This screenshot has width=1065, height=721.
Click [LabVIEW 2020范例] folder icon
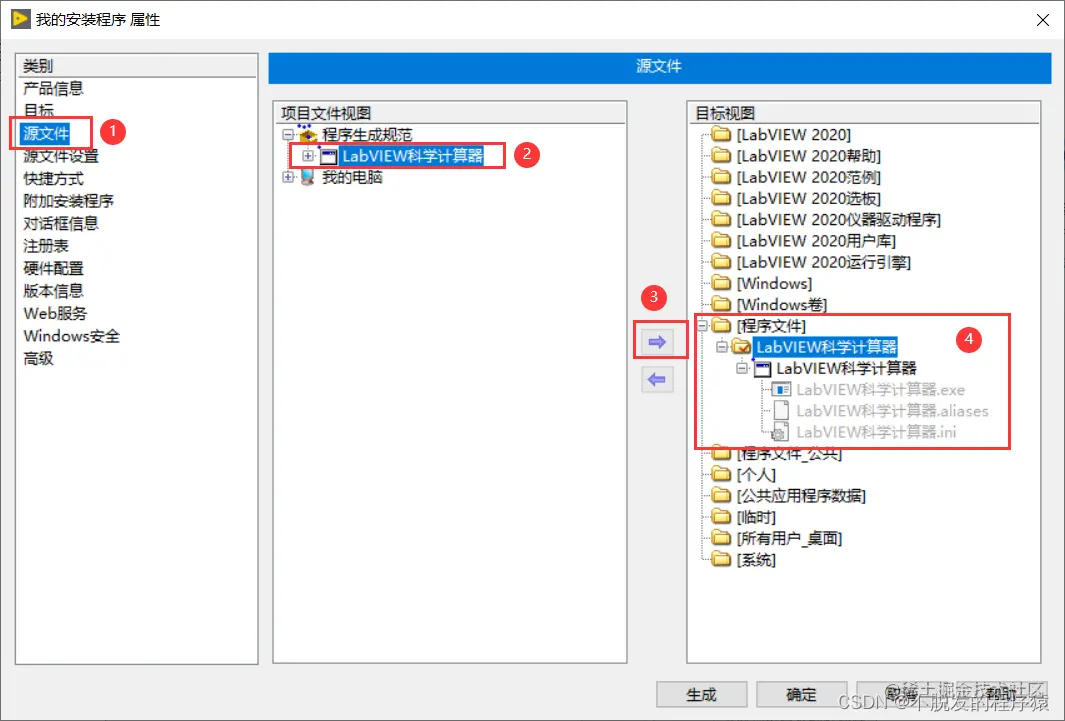click(721, 177)
